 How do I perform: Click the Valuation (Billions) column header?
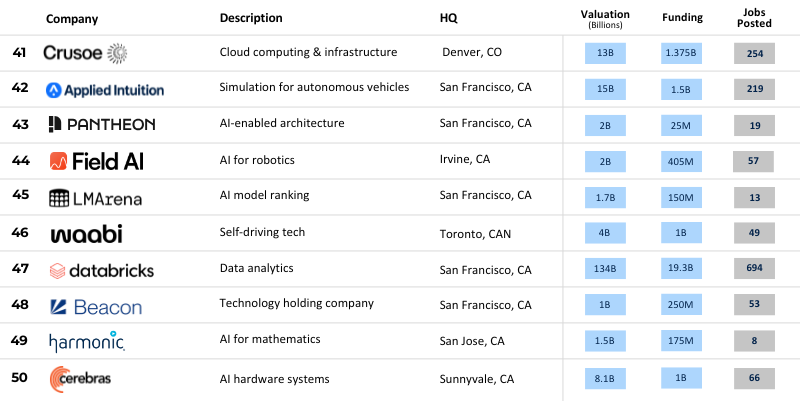pyautogui.click(x=605, y=20)
